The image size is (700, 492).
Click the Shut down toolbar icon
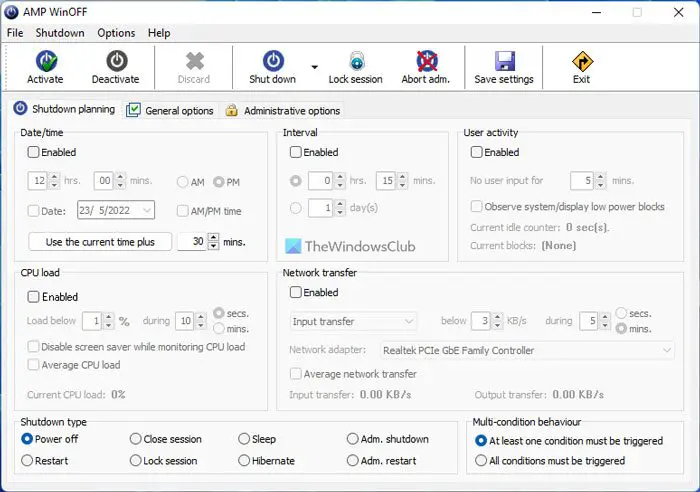pos(273,61)
